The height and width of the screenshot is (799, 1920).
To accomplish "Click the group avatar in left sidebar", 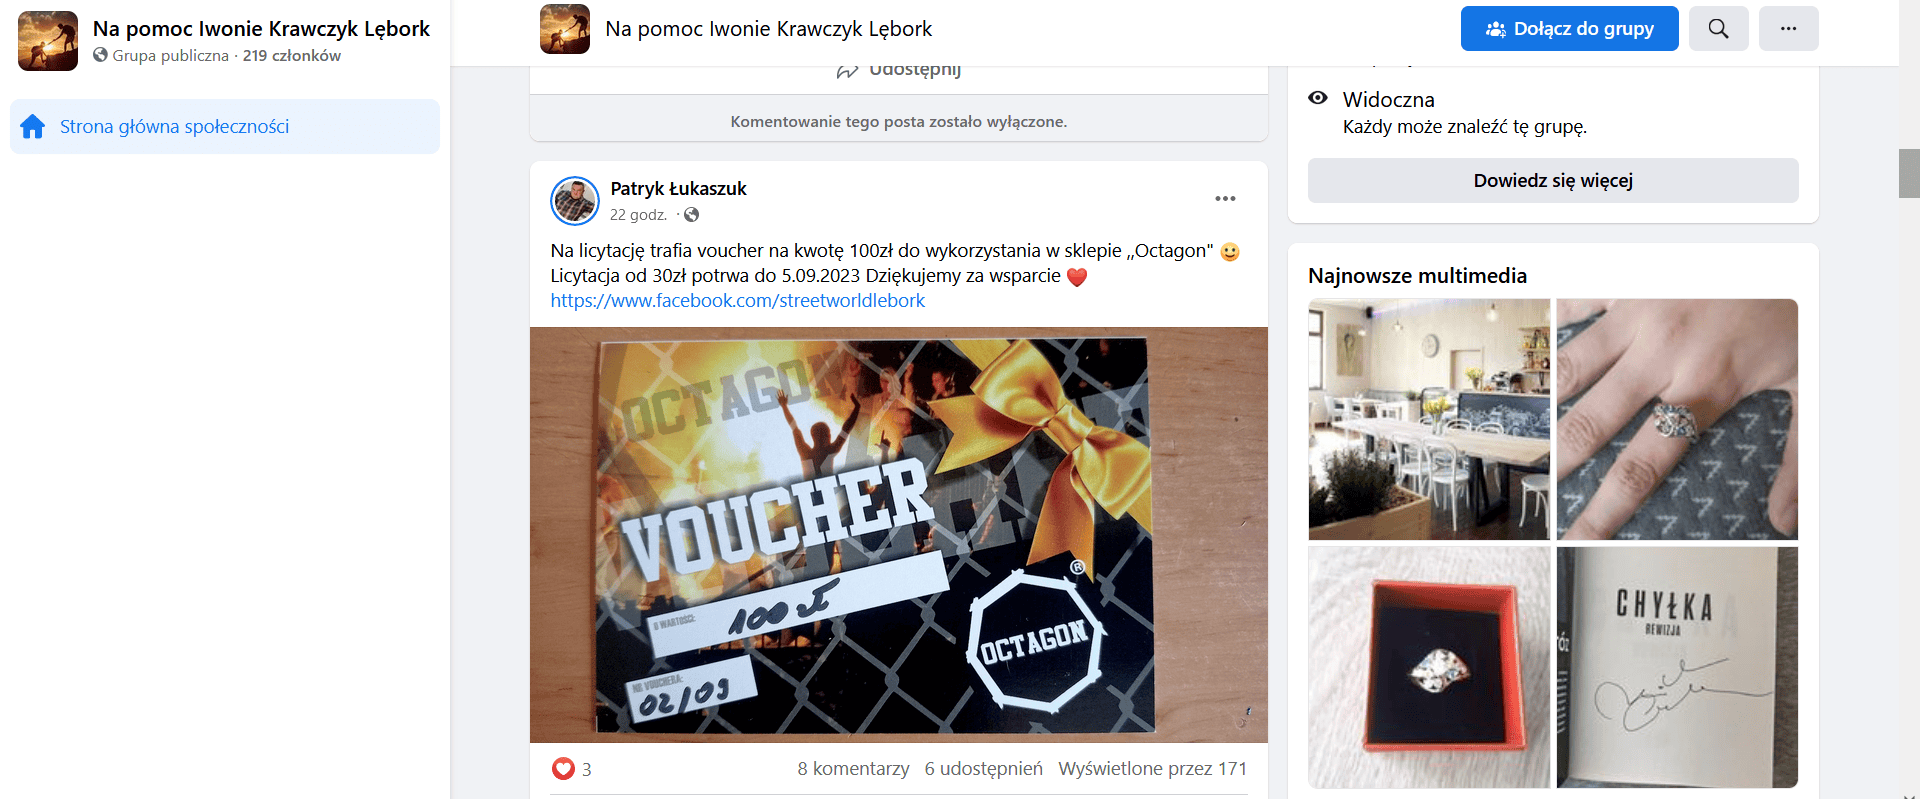I will pos(48,41).
